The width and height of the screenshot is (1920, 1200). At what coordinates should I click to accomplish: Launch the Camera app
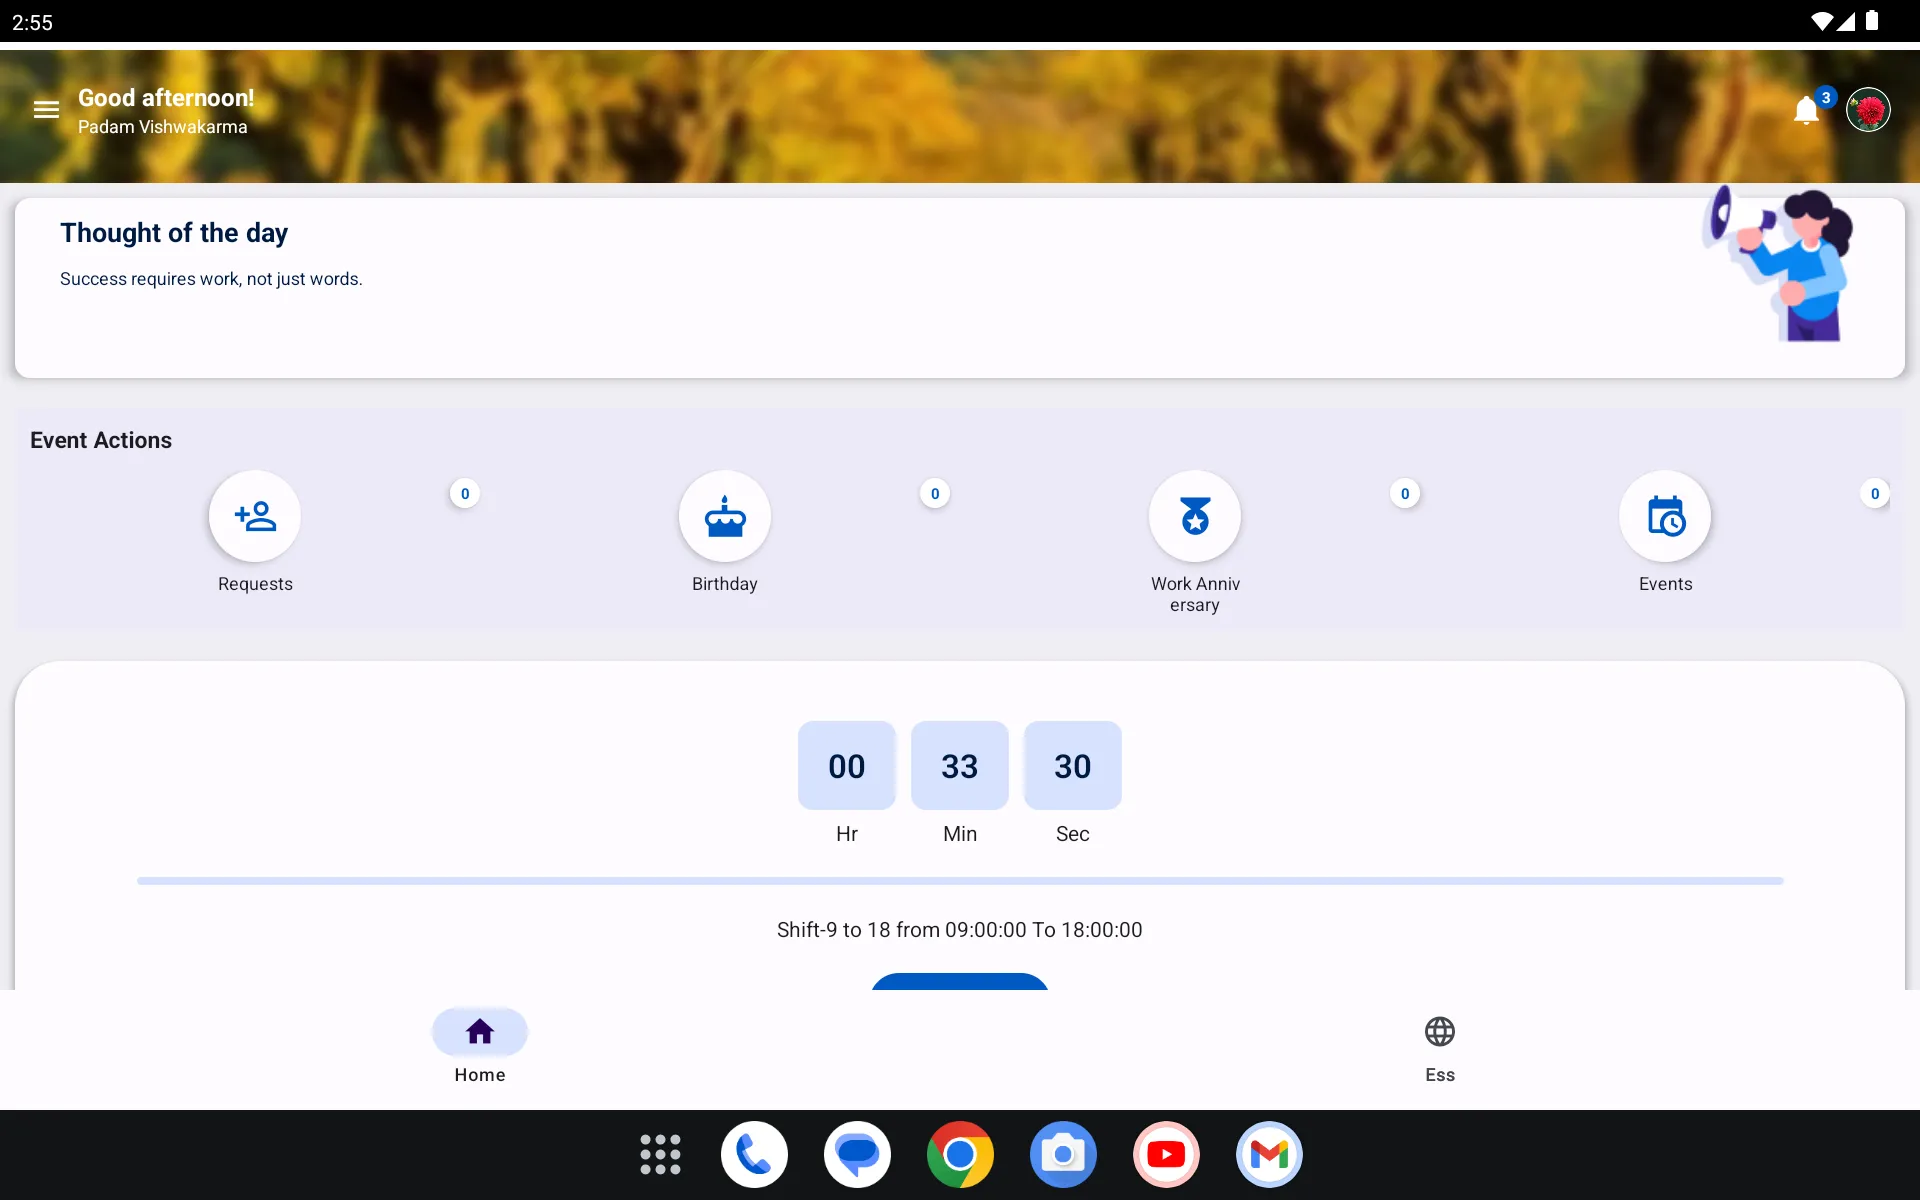(x=1063, y=1154)
